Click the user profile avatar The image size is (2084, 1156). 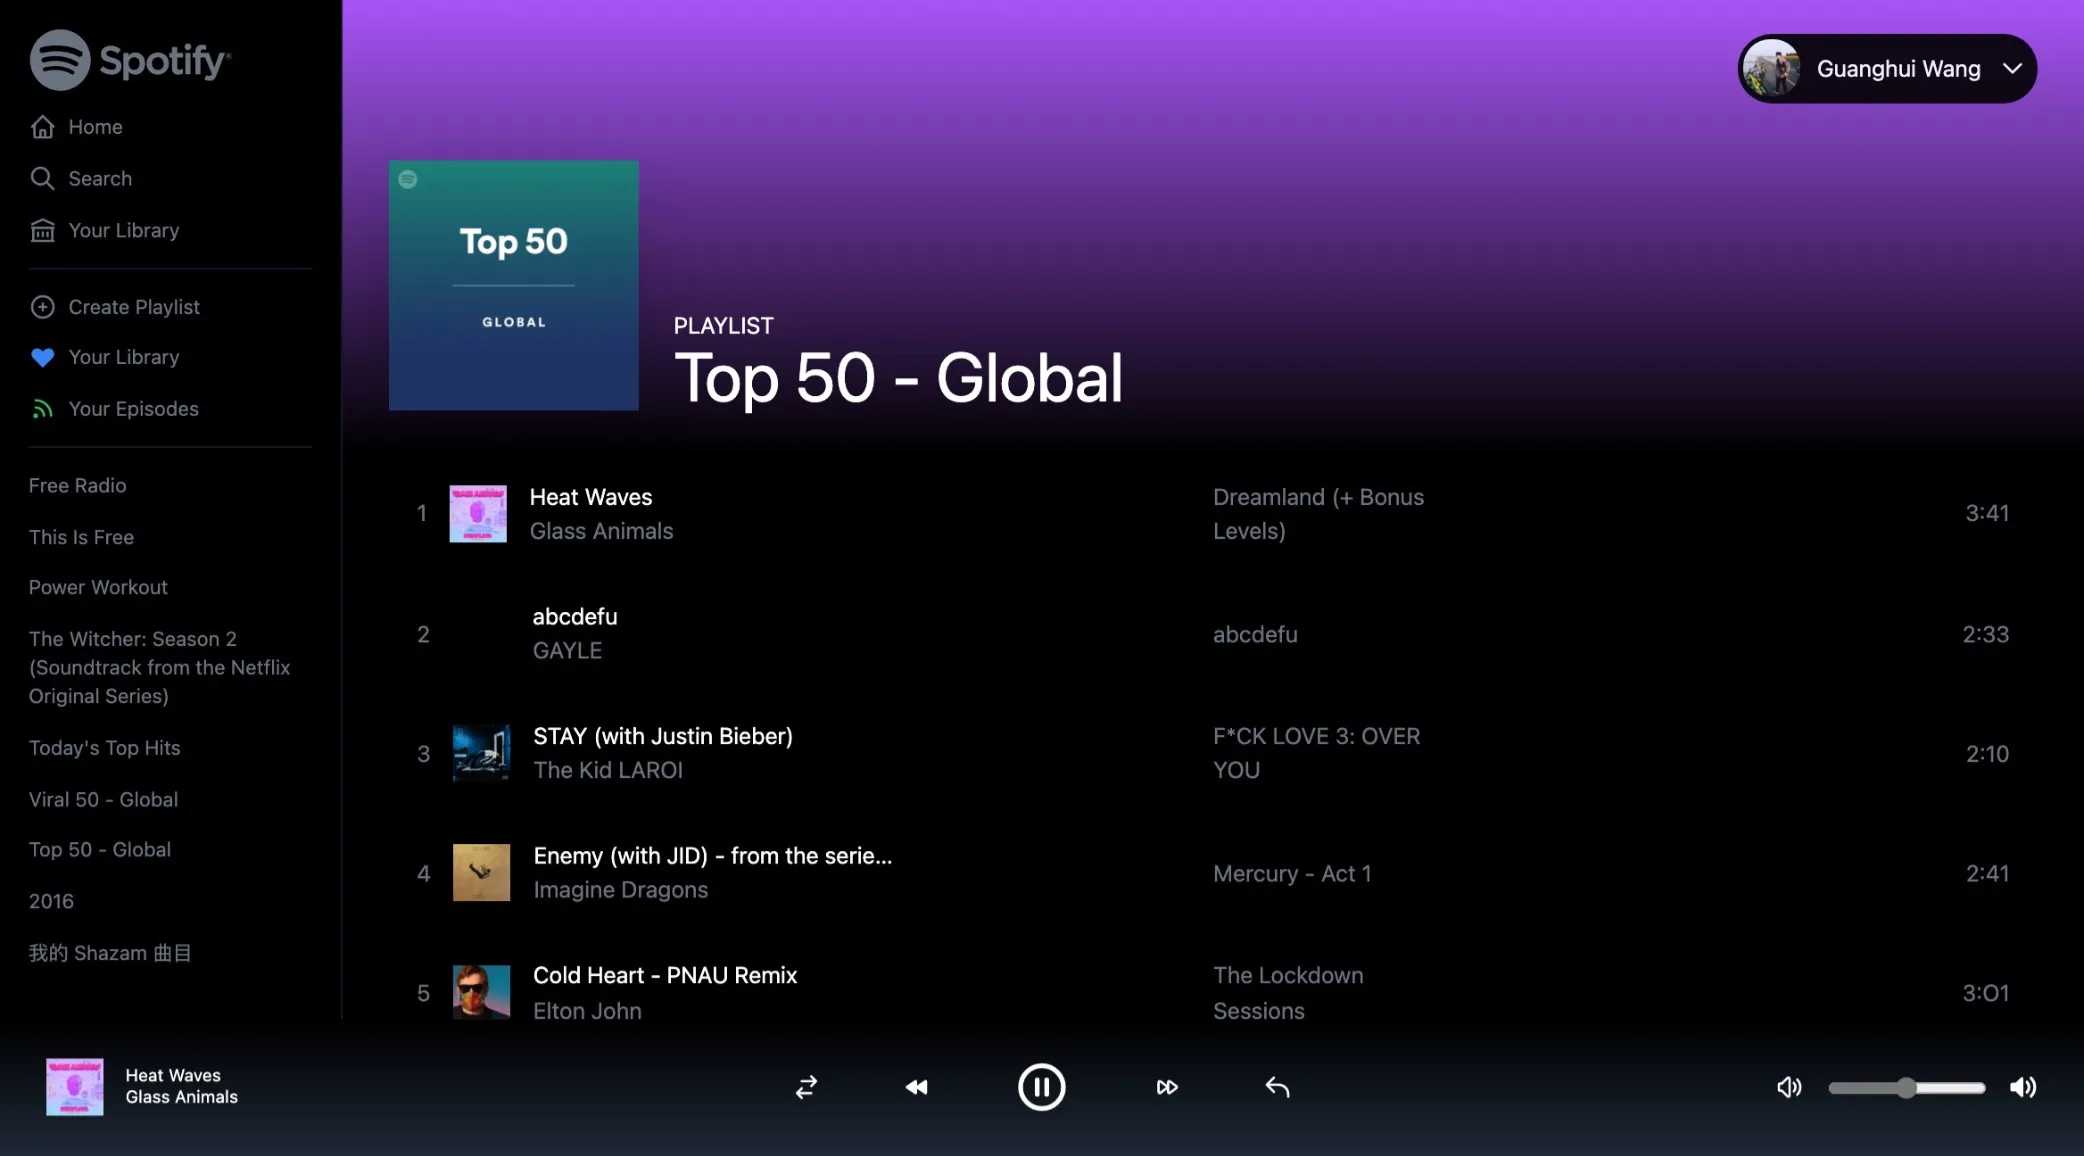click(1771, 68)
